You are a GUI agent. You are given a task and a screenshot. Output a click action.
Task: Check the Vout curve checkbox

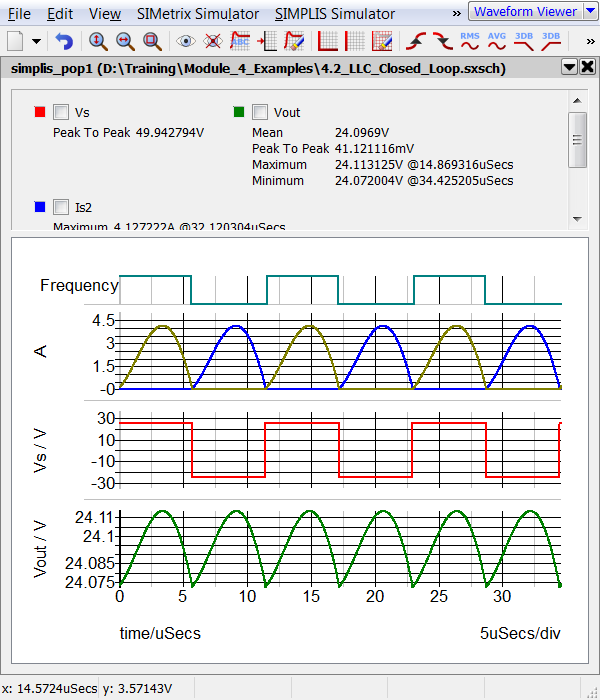point(260,112)
